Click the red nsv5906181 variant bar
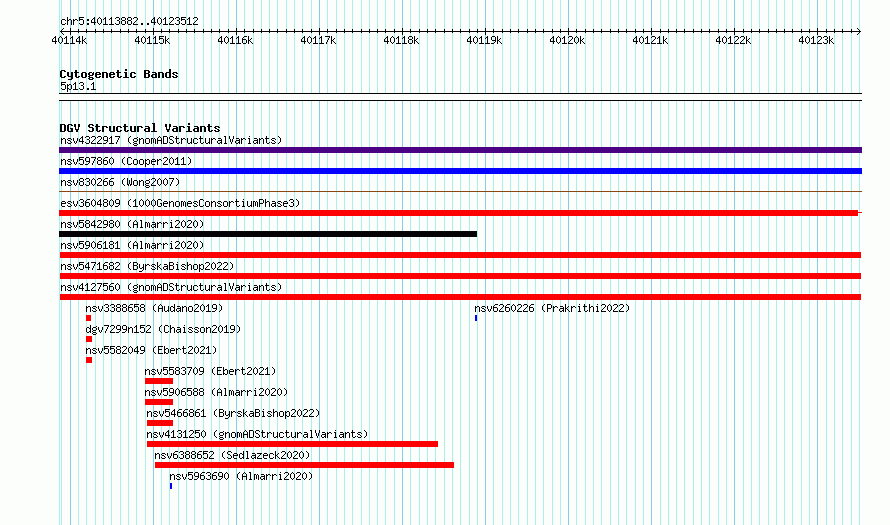 click(x=460, y=255)
